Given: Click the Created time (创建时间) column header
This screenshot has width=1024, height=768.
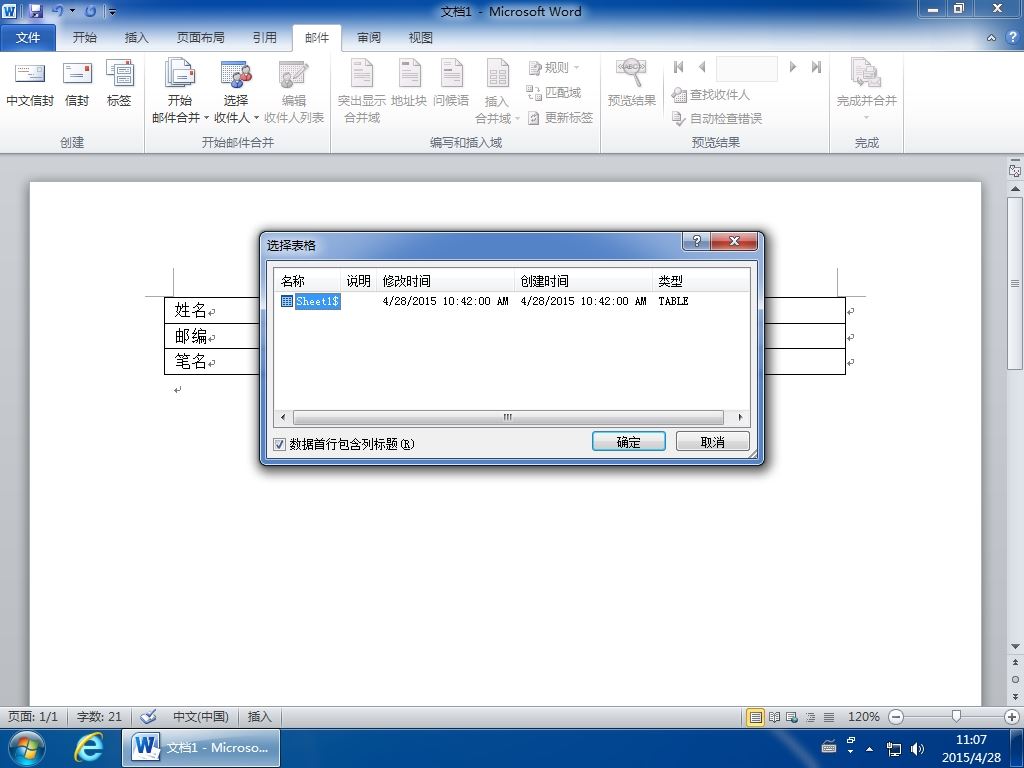Looking at the screenshot, I should pos(583,281).
